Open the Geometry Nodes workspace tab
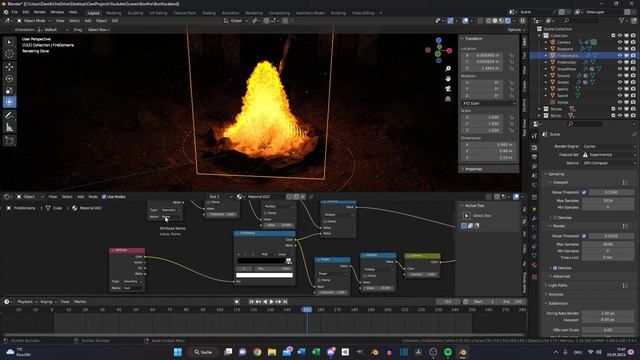The width and height of the screenshot is (640, 360). point(310,13)
